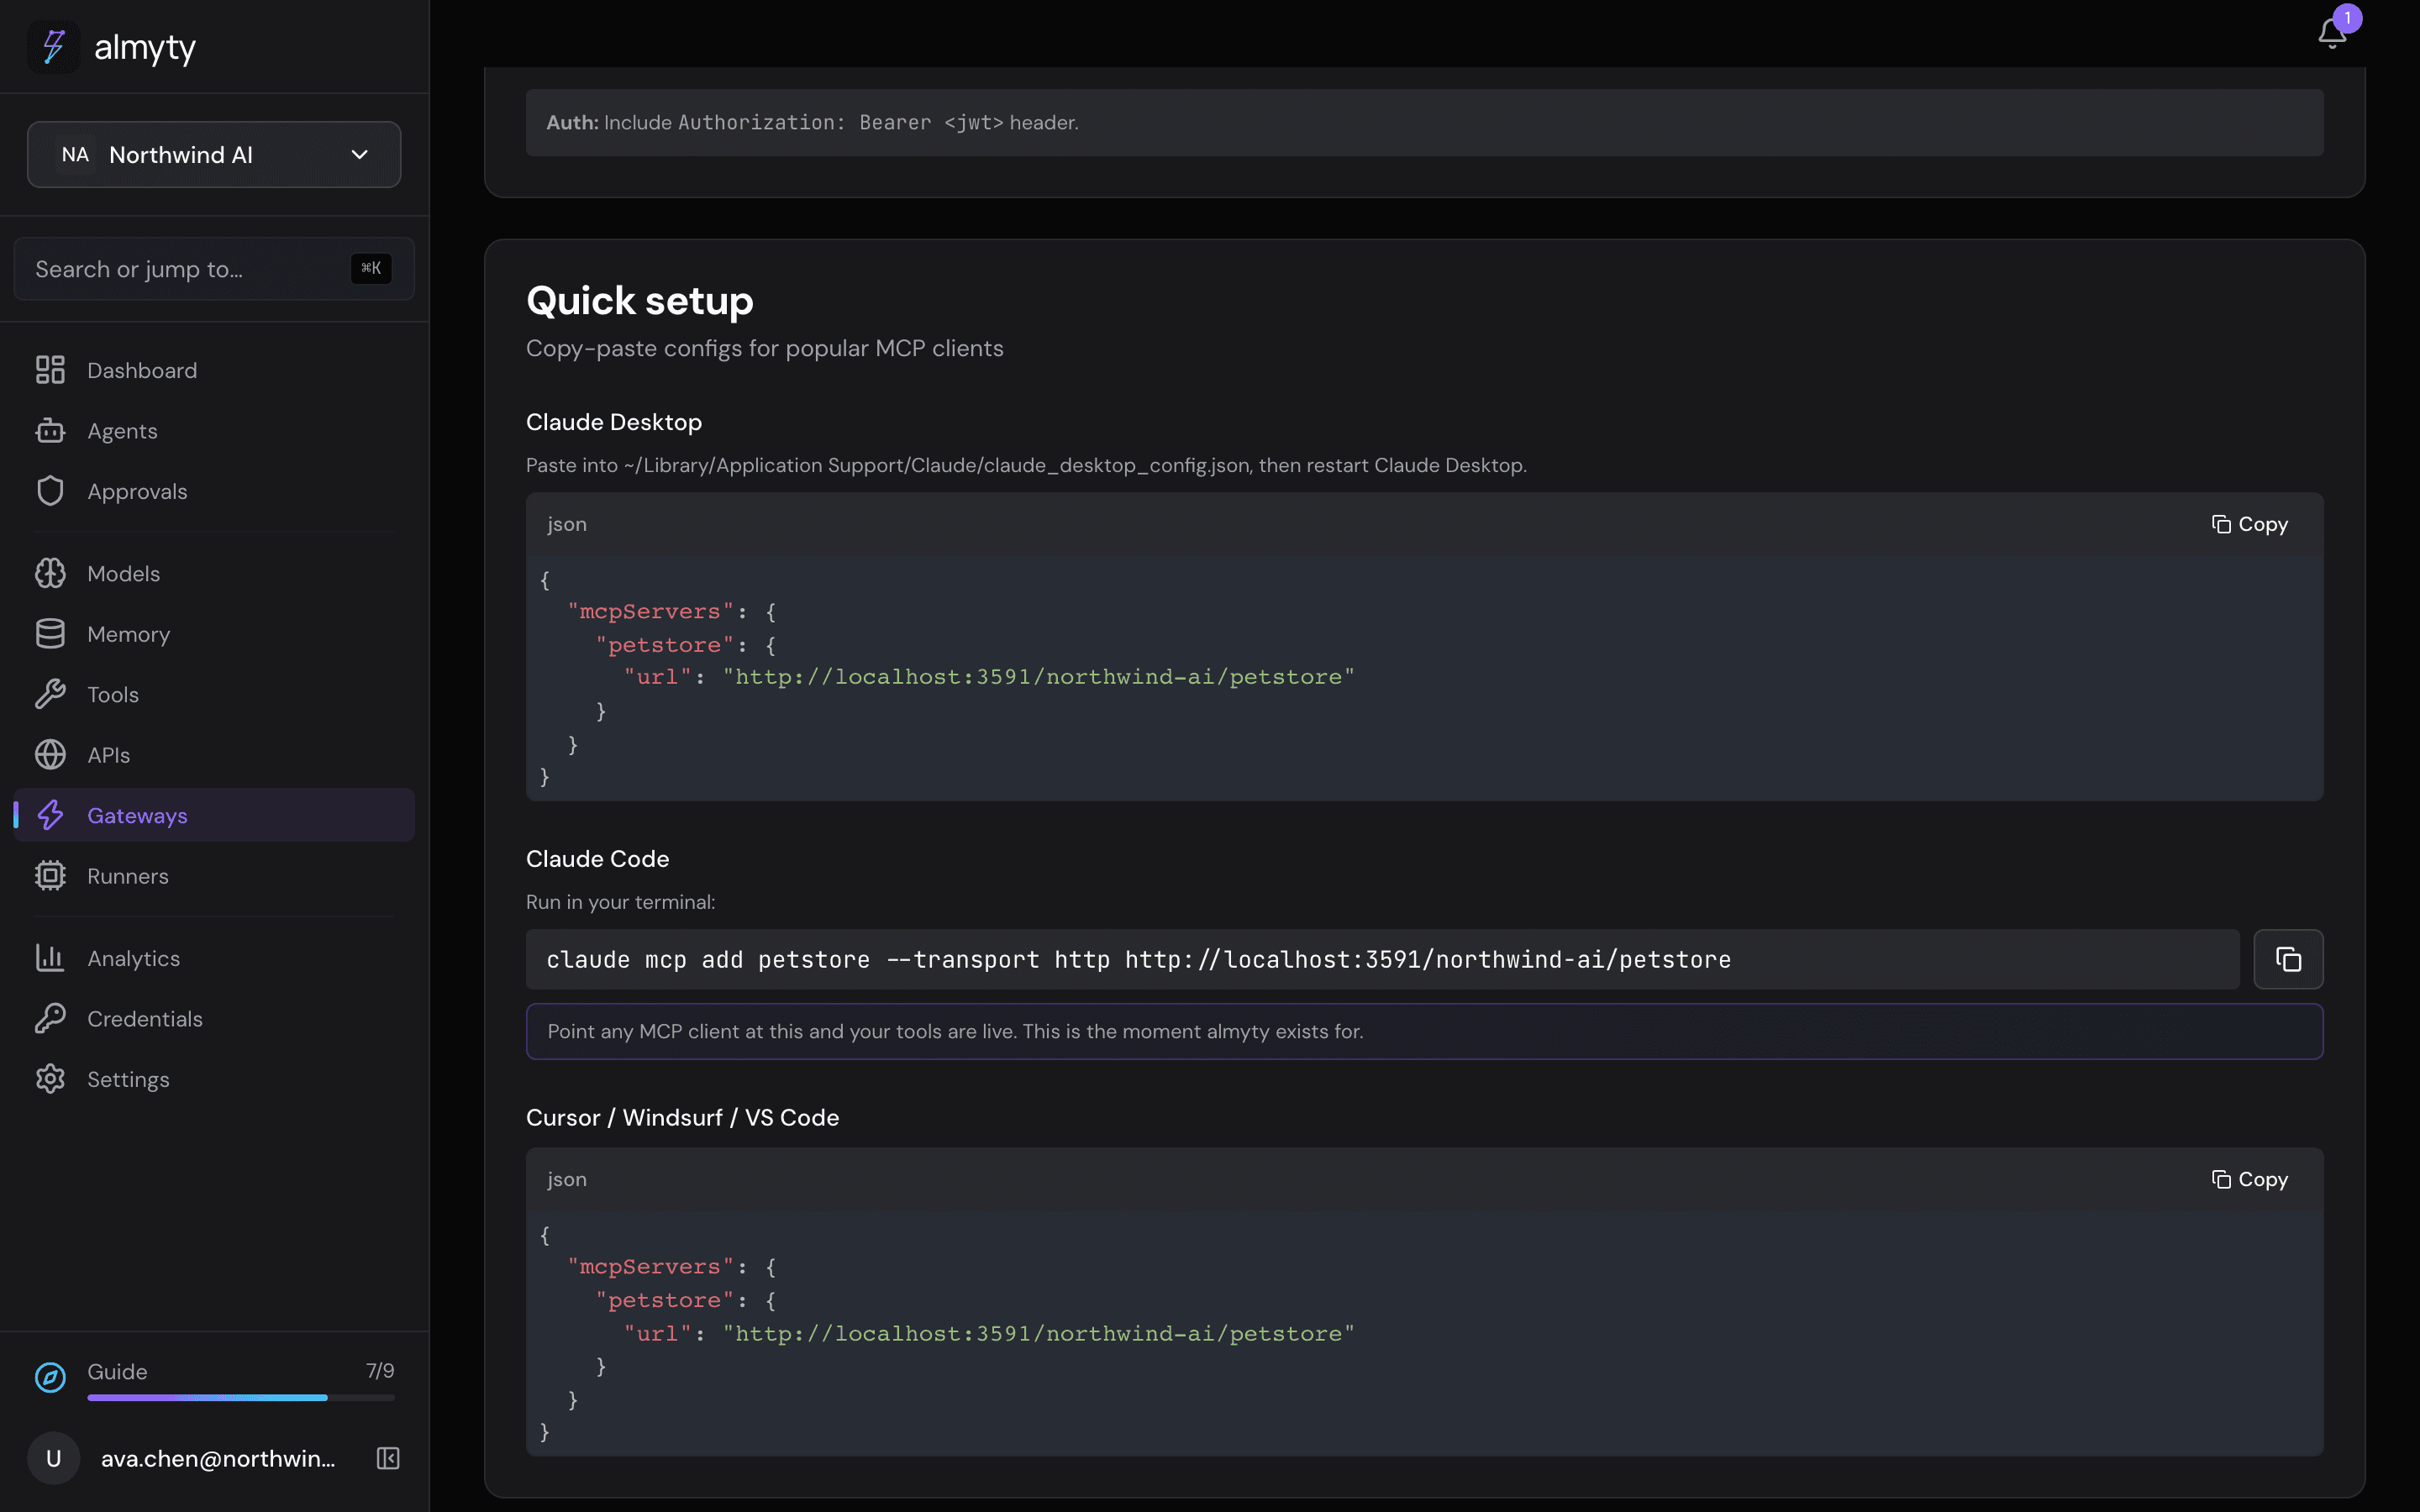The image size is (2420, 1512).
Task: Click the Analytics bar chart icon
Action: 50,958
